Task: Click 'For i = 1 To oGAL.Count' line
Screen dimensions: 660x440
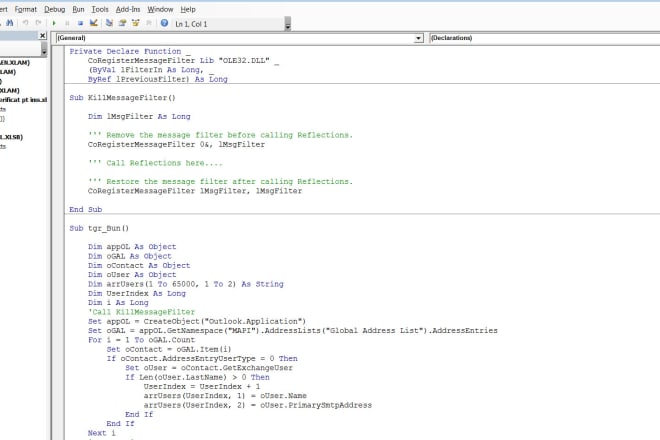Action: pyautogui.click(x=141, y=340)
